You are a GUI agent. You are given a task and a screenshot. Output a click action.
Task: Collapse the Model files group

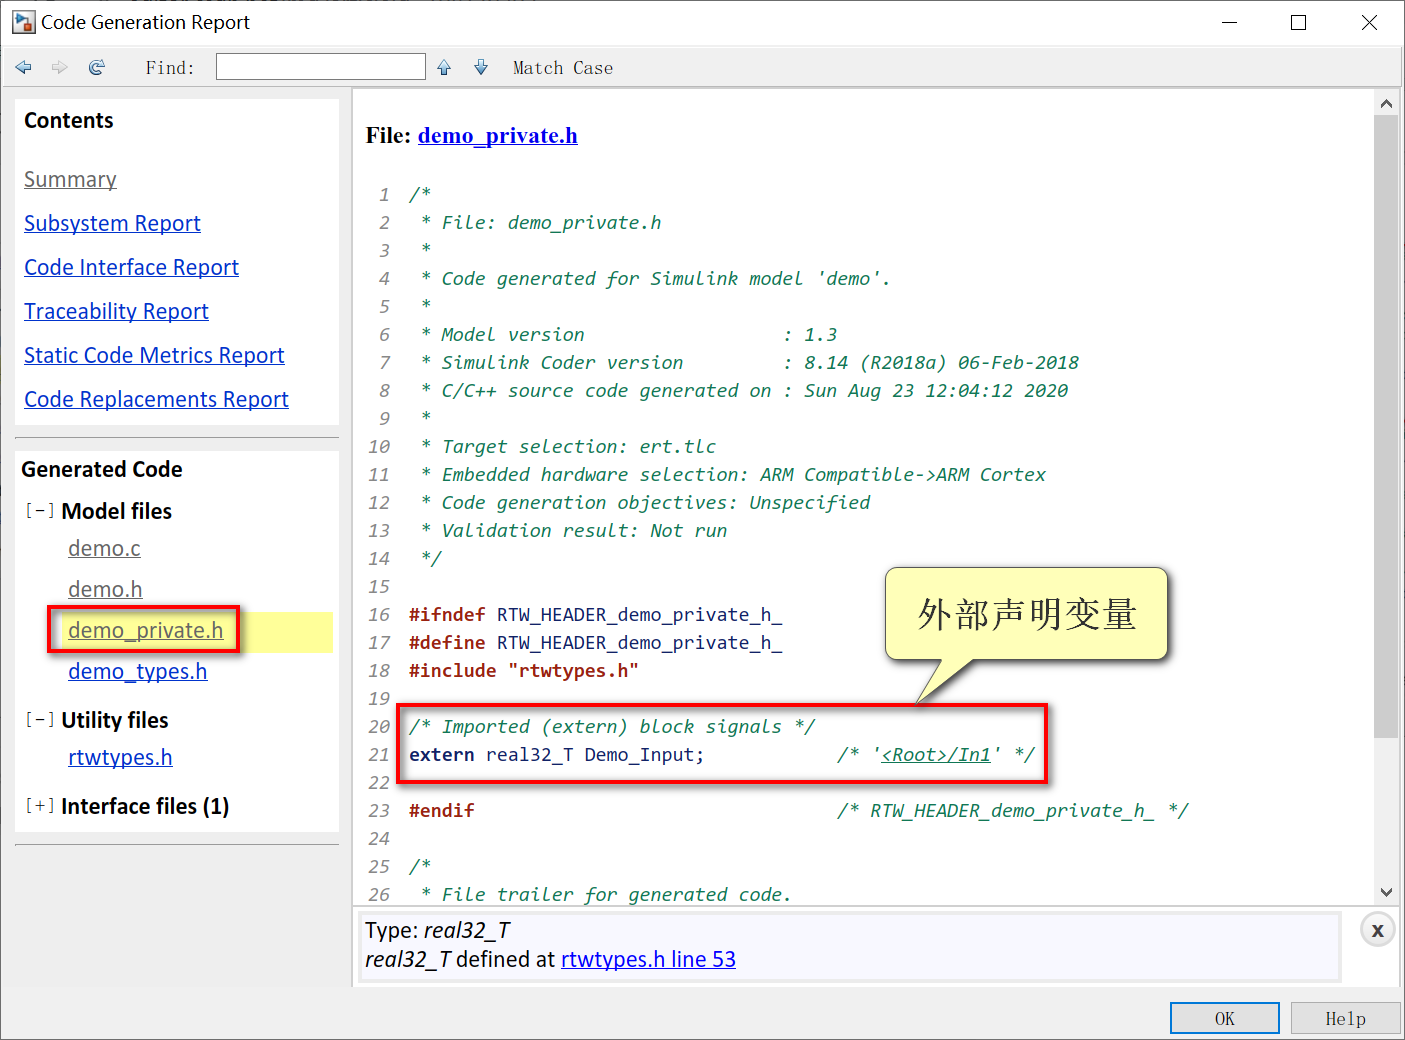point(39,511)
